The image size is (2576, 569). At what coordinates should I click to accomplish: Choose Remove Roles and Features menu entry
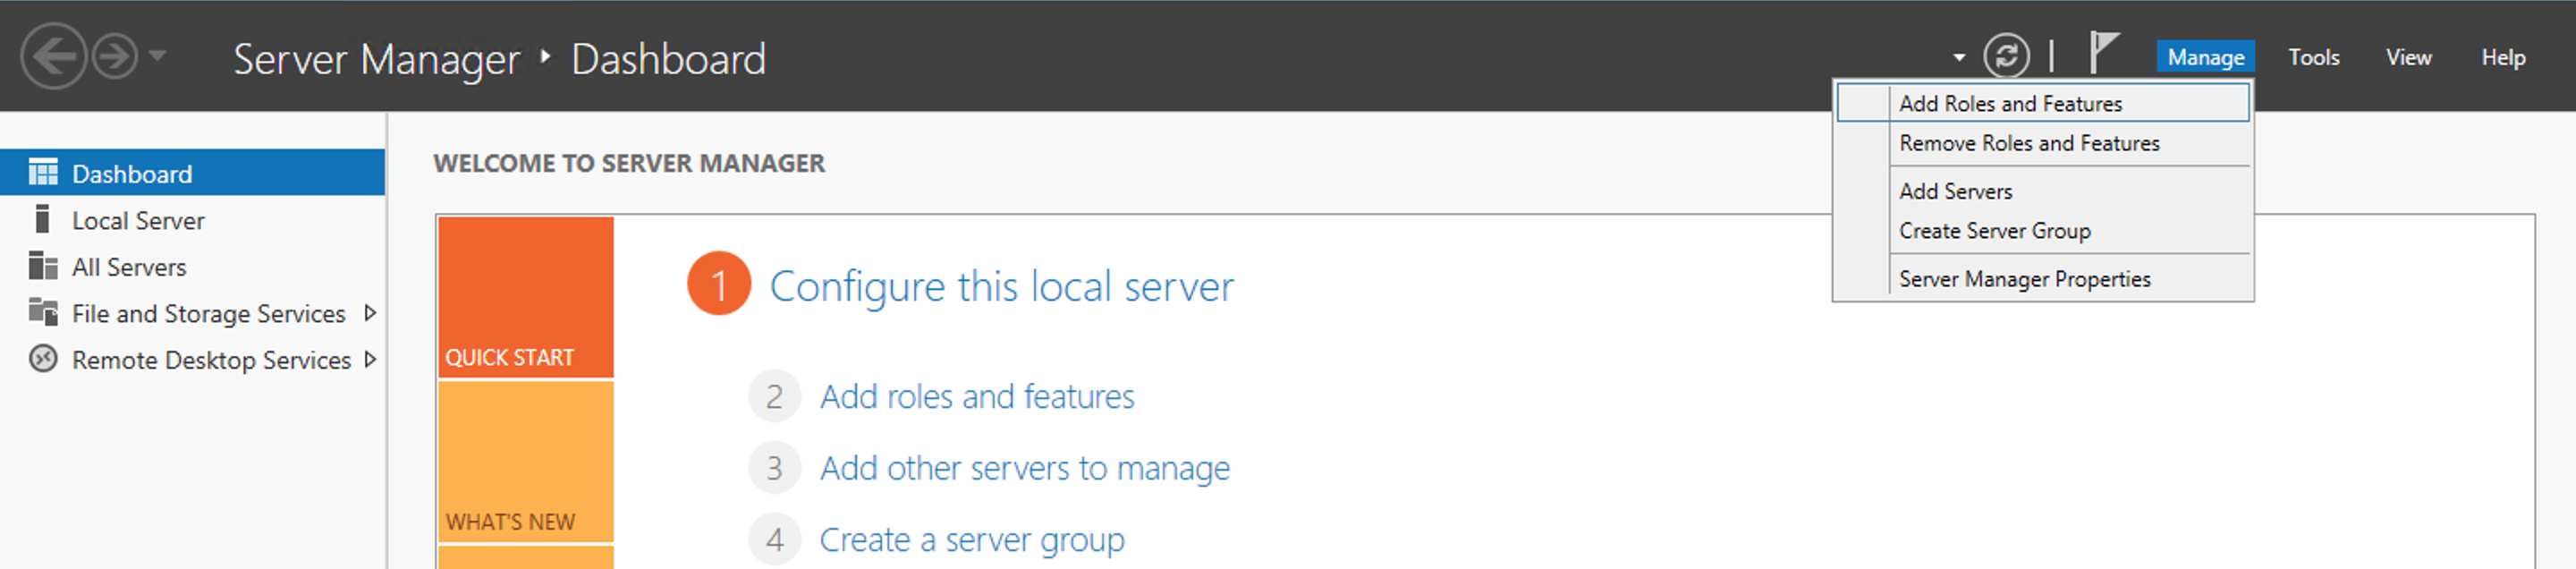click(x=2043, y=143)
